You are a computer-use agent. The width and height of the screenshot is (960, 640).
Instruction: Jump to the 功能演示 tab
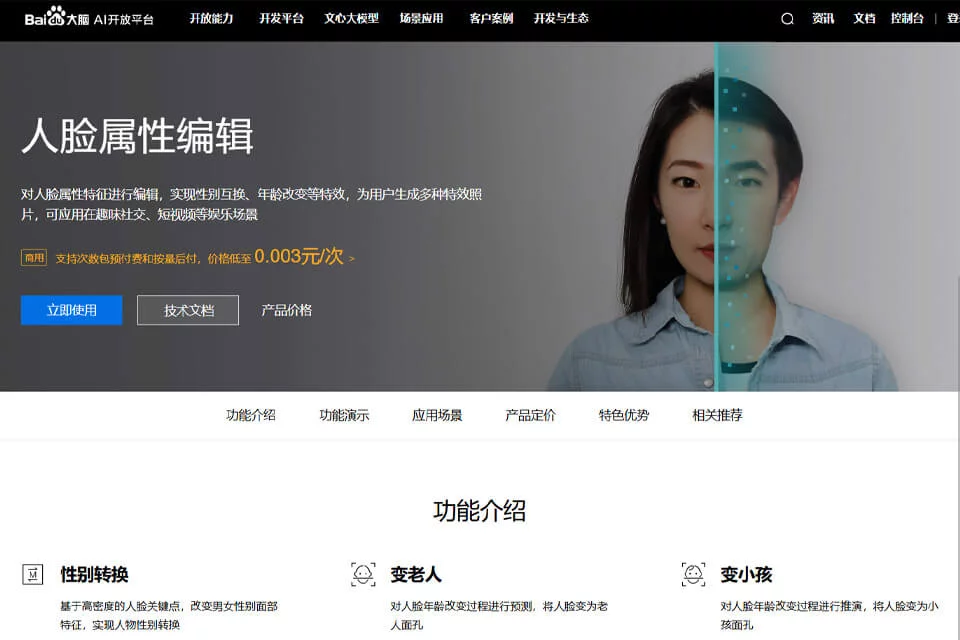coord(344,415)
